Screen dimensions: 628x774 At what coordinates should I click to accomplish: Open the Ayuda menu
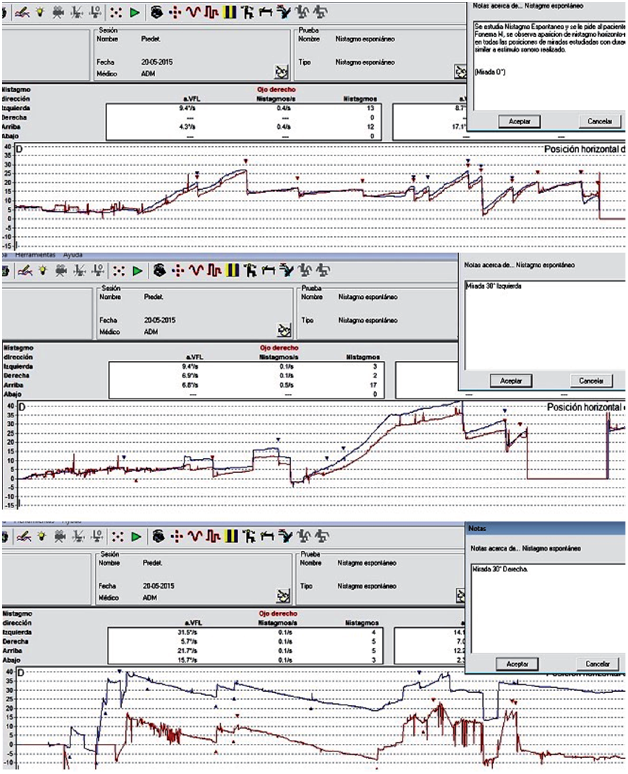[73, 255]
